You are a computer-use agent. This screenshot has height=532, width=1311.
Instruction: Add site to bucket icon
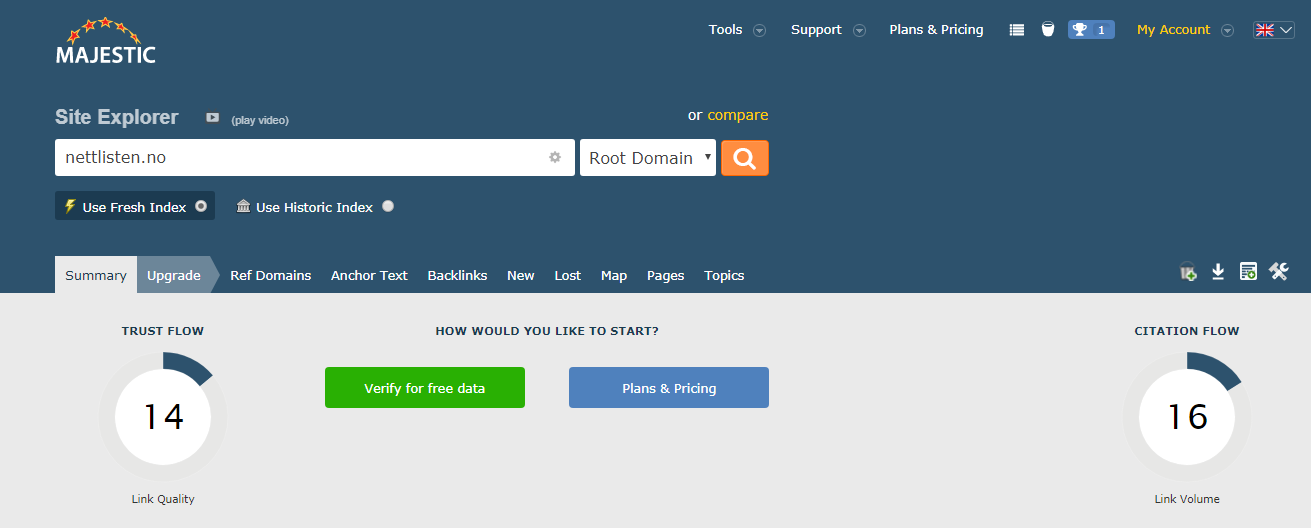tap(1188, 272)
